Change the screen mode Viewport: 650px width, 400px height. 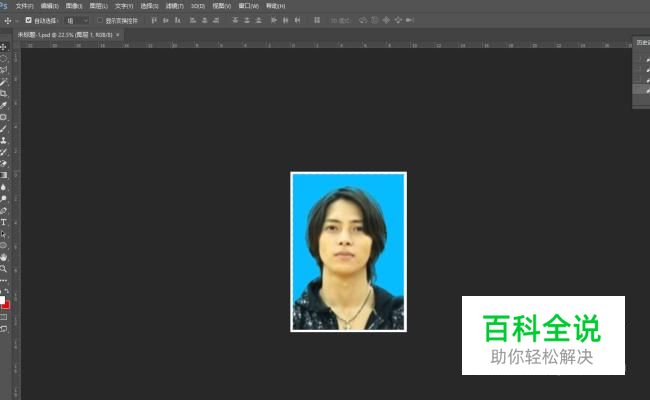click(3, 329)
